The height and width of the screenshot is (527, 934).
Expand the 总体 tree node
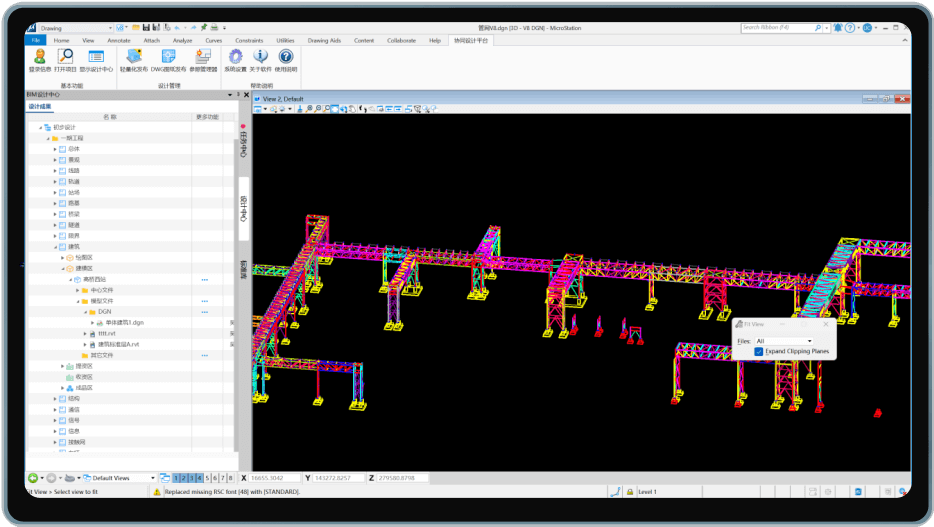tap(55, 149)
